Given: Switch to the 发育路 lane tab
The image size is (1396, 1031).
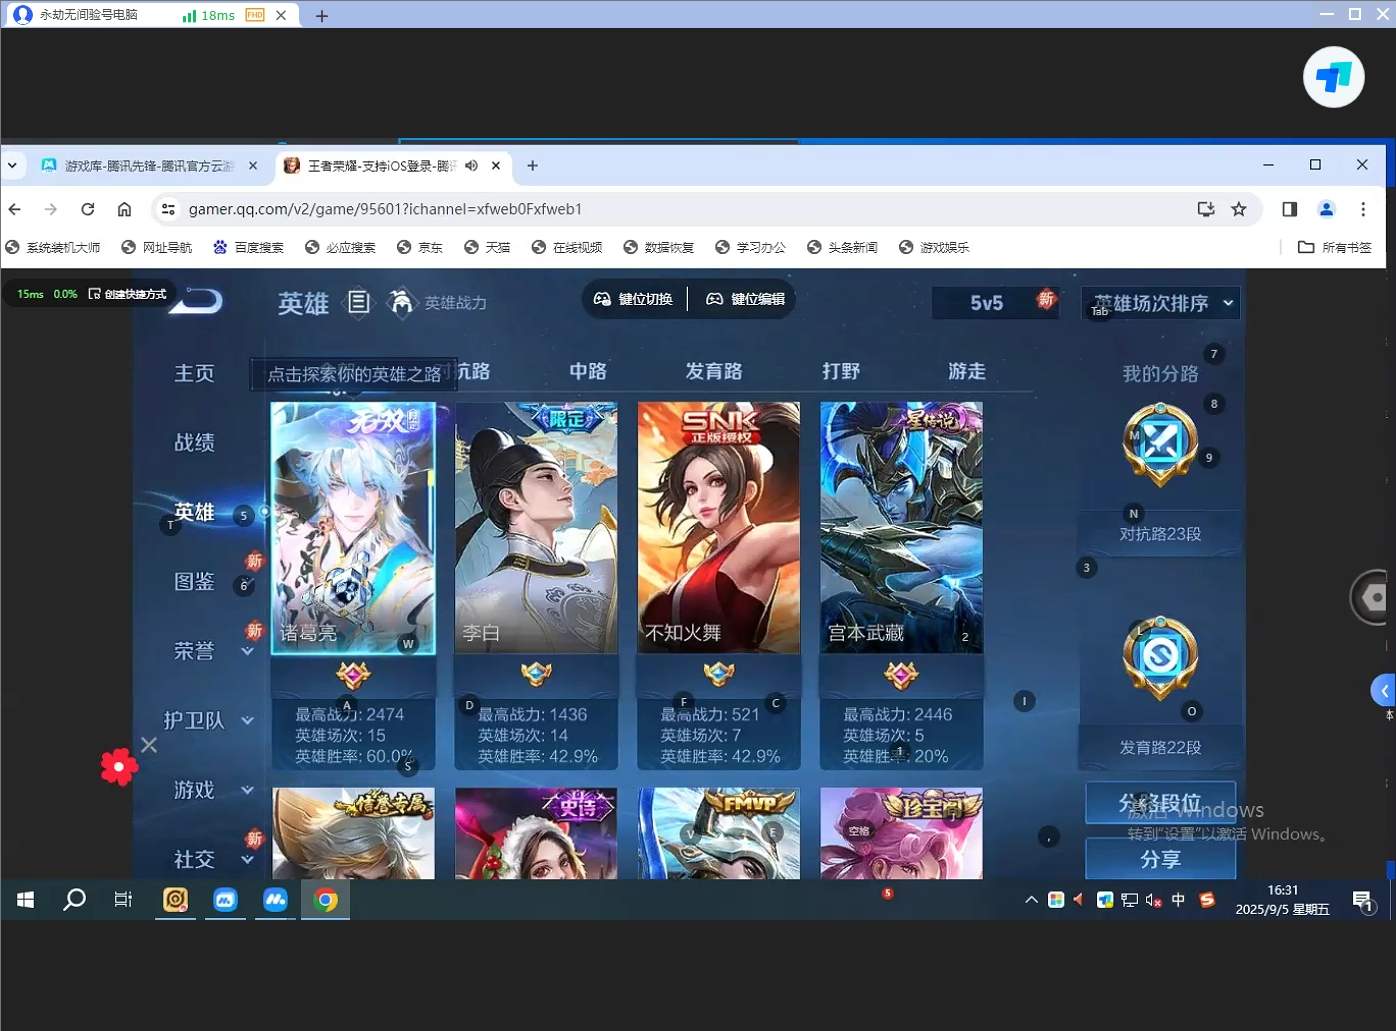Looking at the screenshot, I should pos(714,371).
